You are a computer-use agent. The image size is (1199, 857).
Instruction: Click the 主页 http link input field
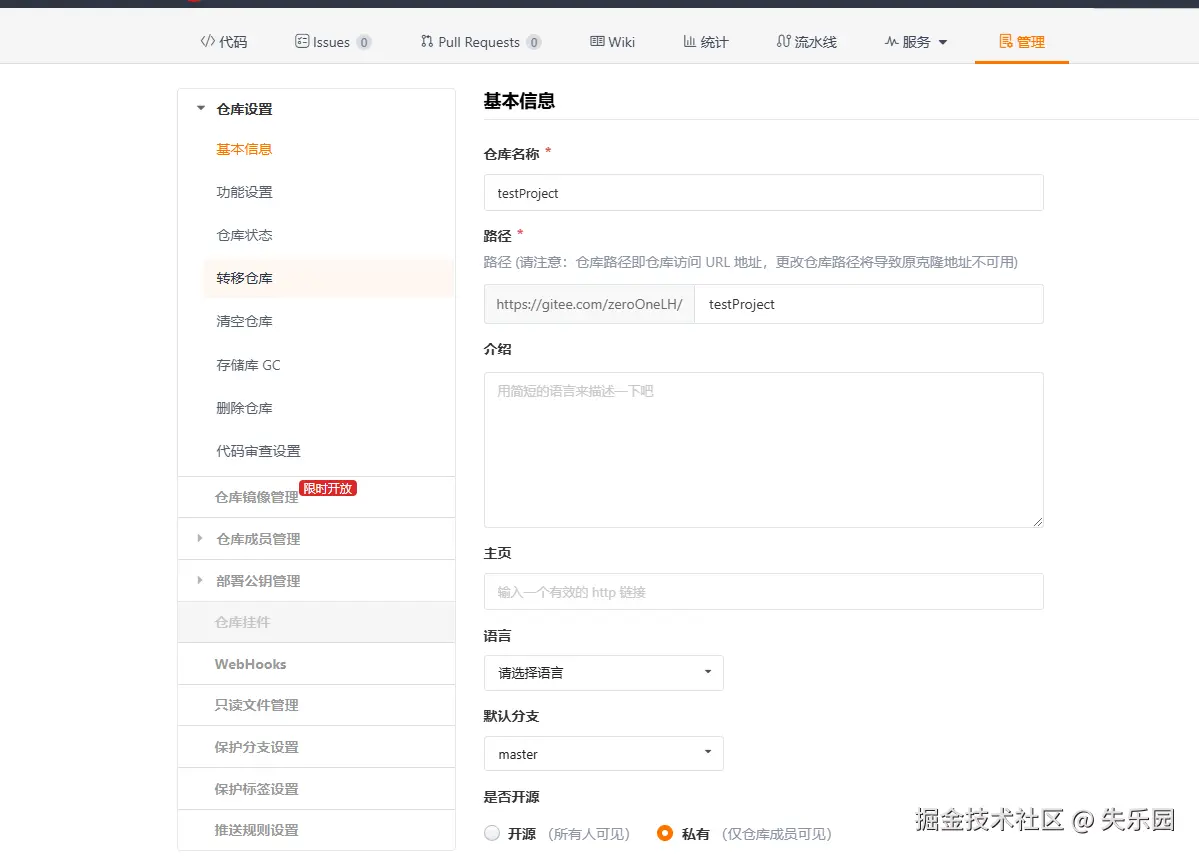tap(763, 592)
